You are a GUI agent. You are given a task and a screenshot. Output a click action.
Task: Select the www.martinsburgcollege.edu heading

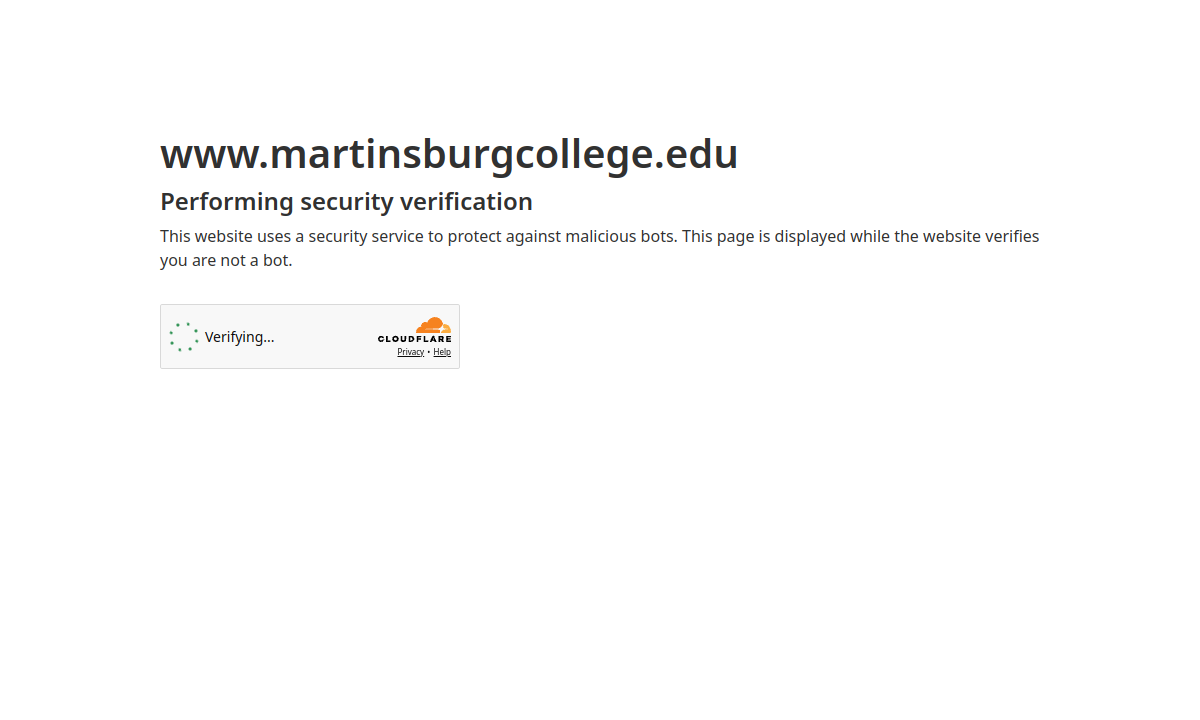tap(449, 154)
